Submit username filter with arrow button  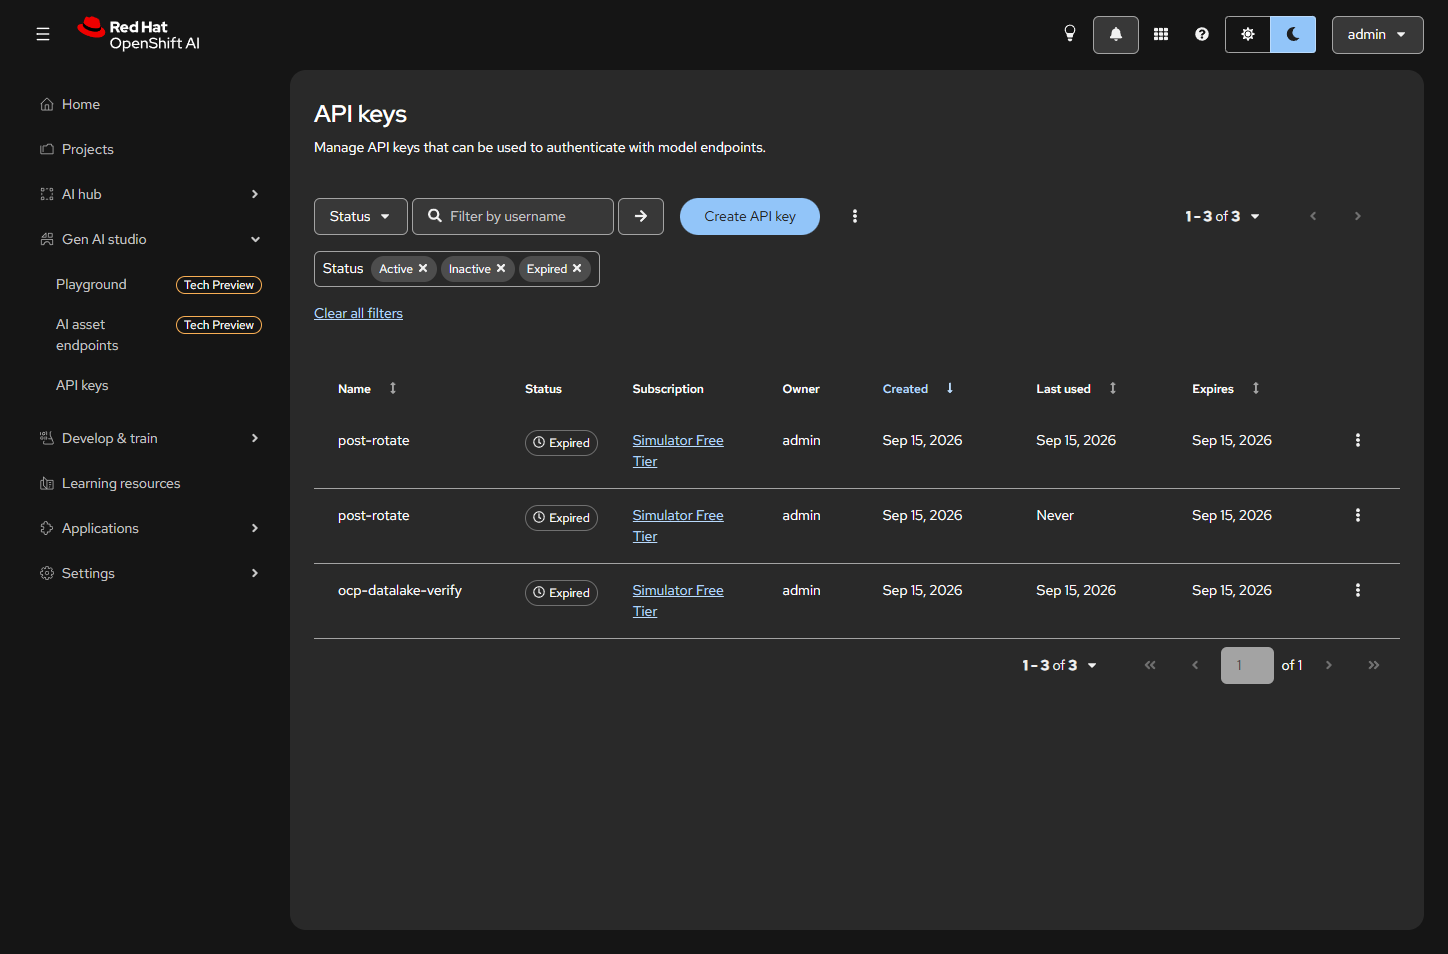click(641, 216)
